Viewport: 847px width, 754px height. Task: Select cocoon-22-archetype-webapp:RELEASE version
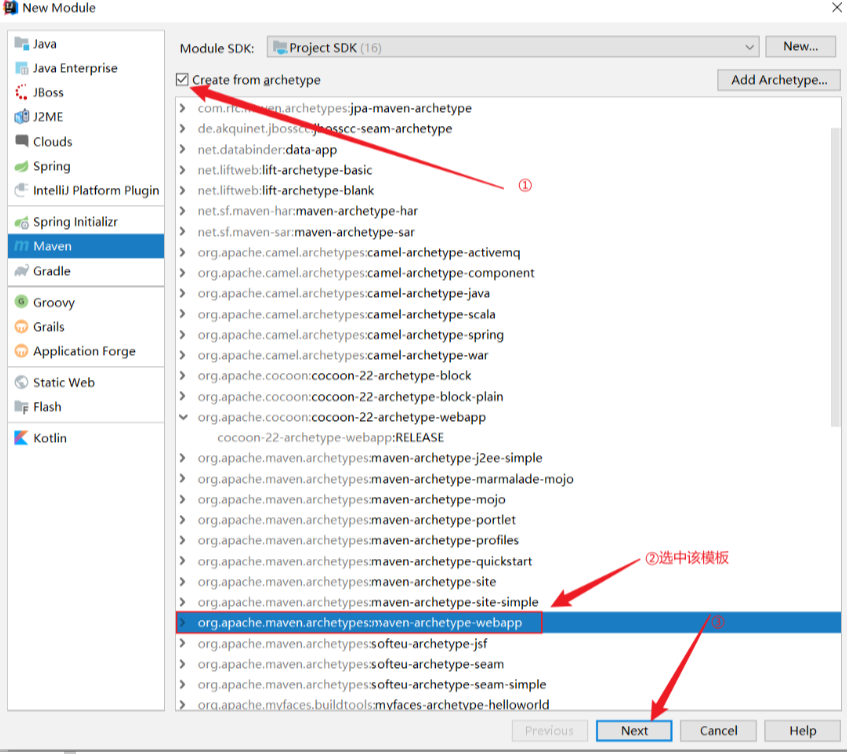tap(331, 437)
